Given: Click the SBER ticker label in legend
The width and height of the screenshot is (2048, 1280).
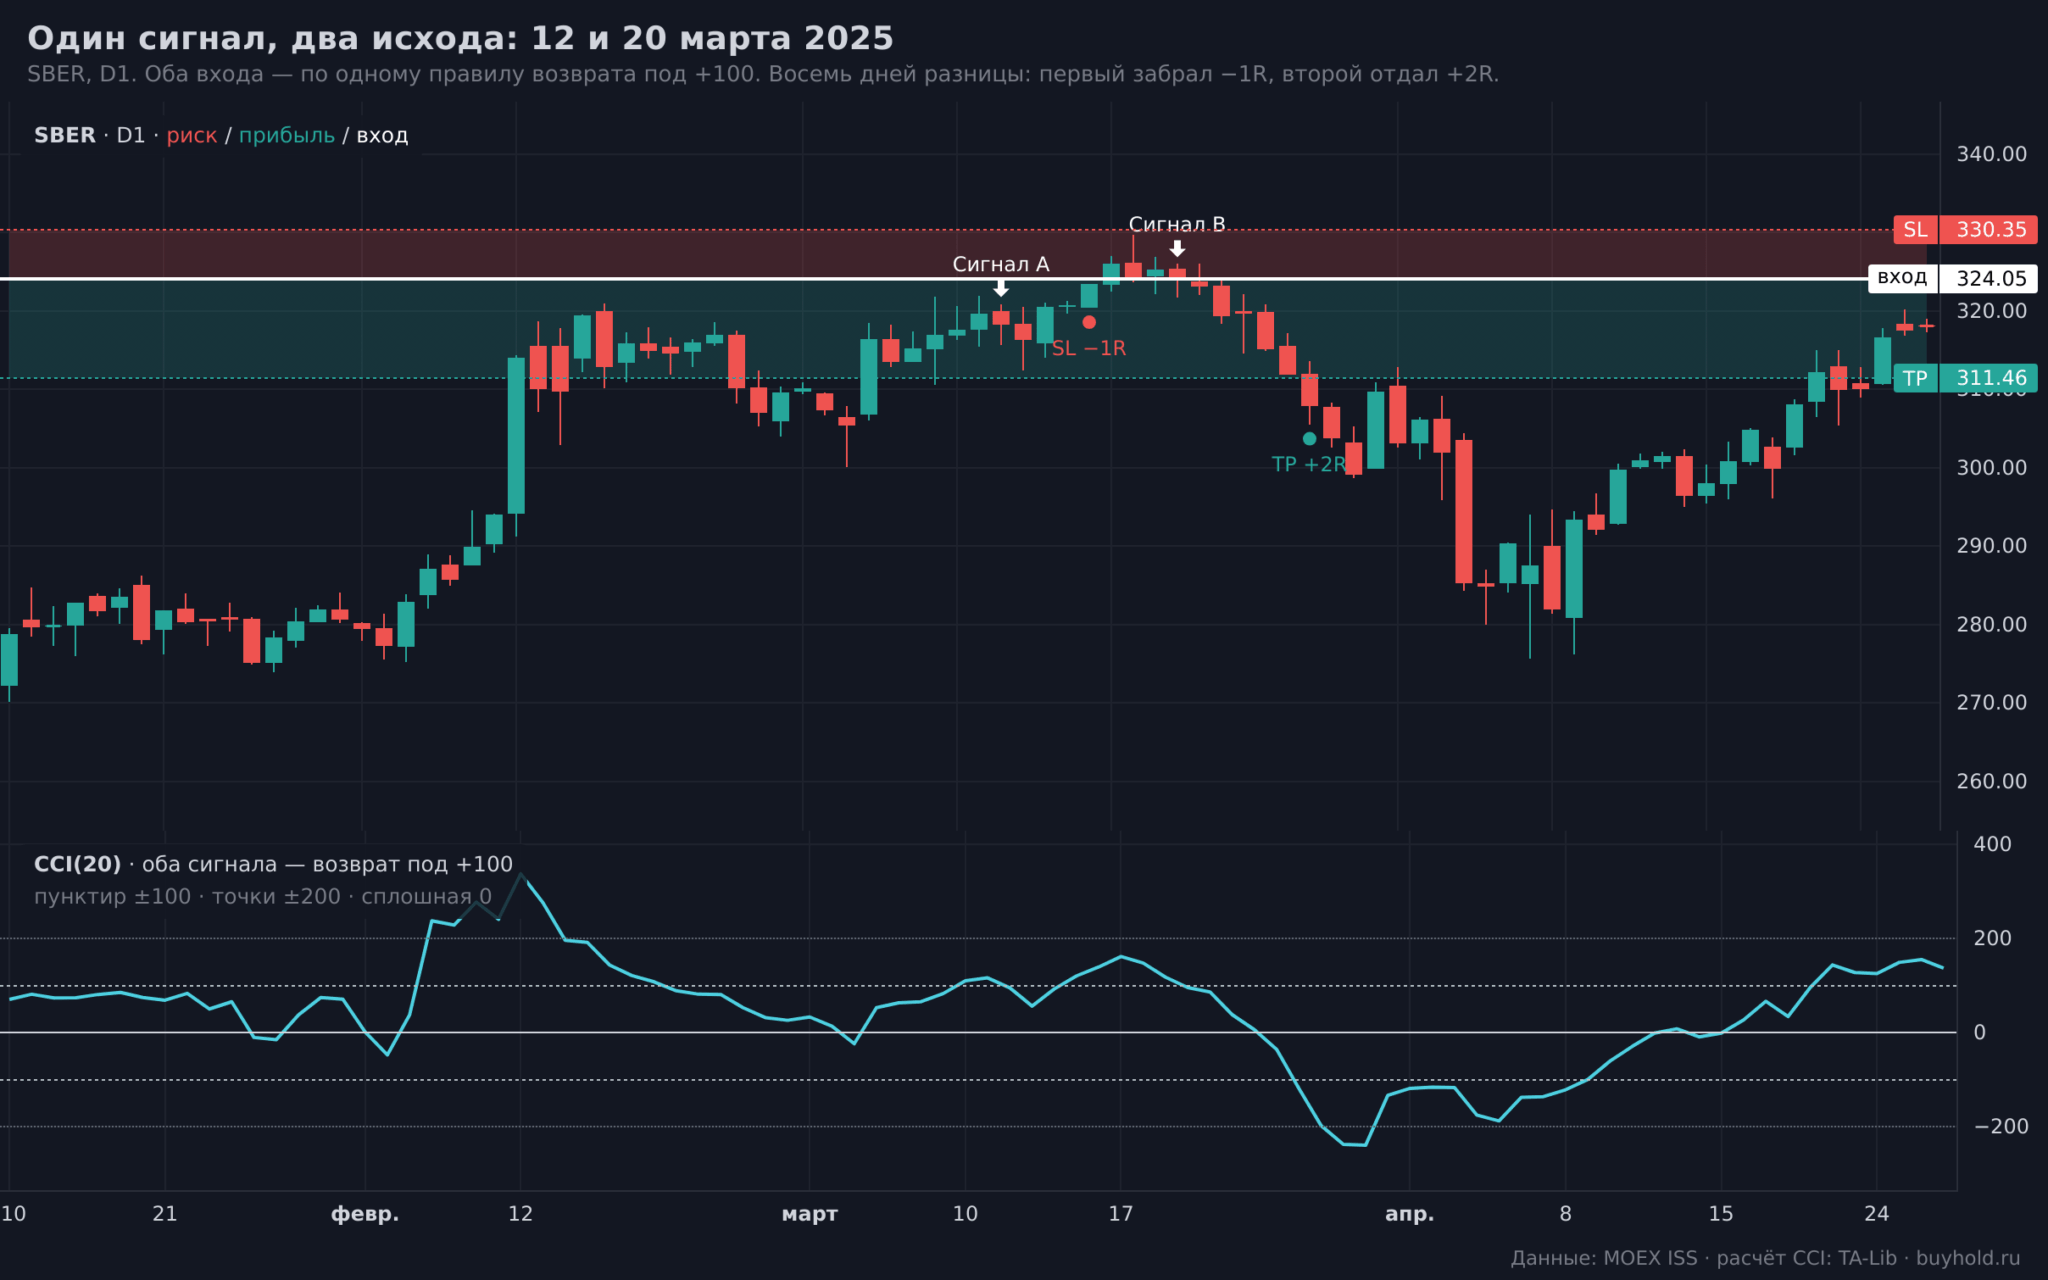Looking at the screenshot, I should 65,135.
